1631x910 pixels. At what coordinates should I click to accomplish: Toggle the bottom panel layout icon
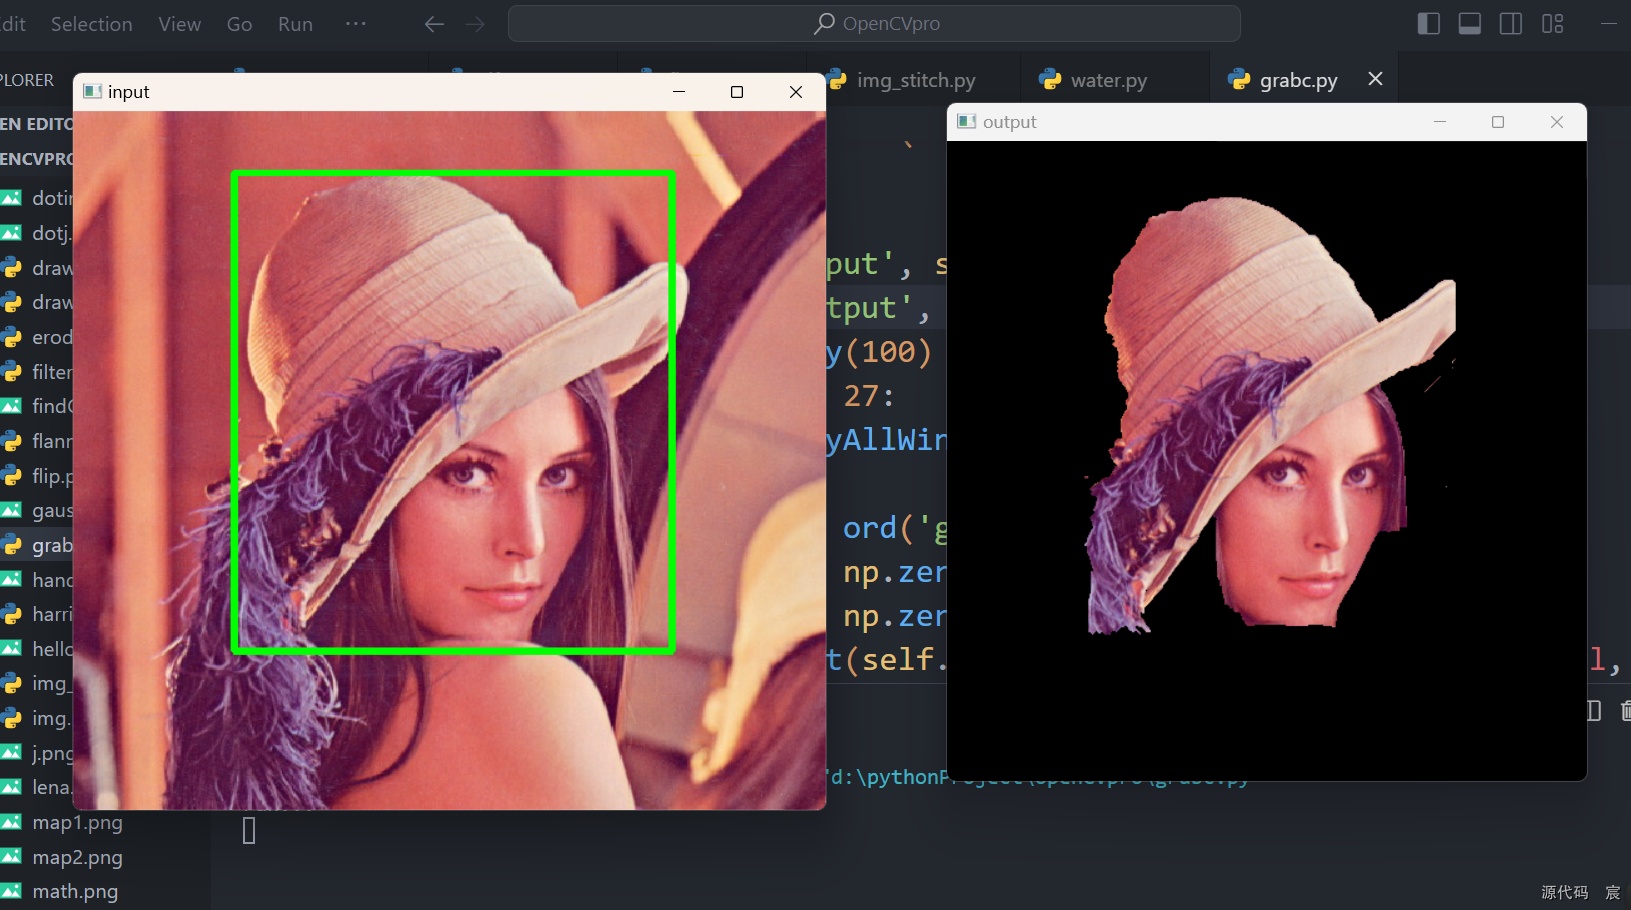[x=1470, y=24]
